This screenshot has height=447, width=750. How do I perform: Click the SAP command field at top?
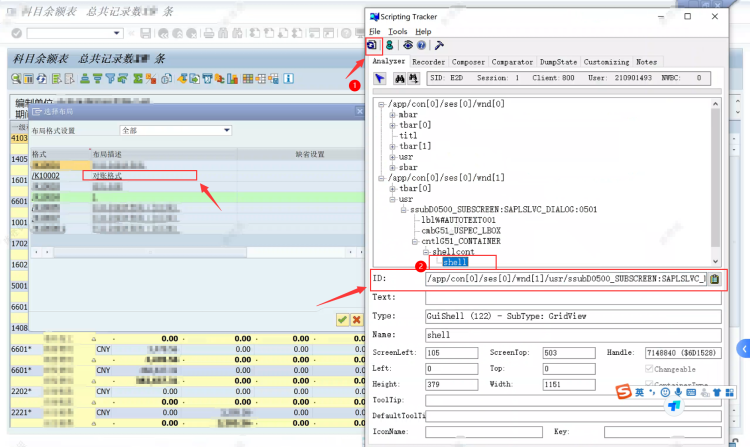pyautogui.click(x=70, y=33)
